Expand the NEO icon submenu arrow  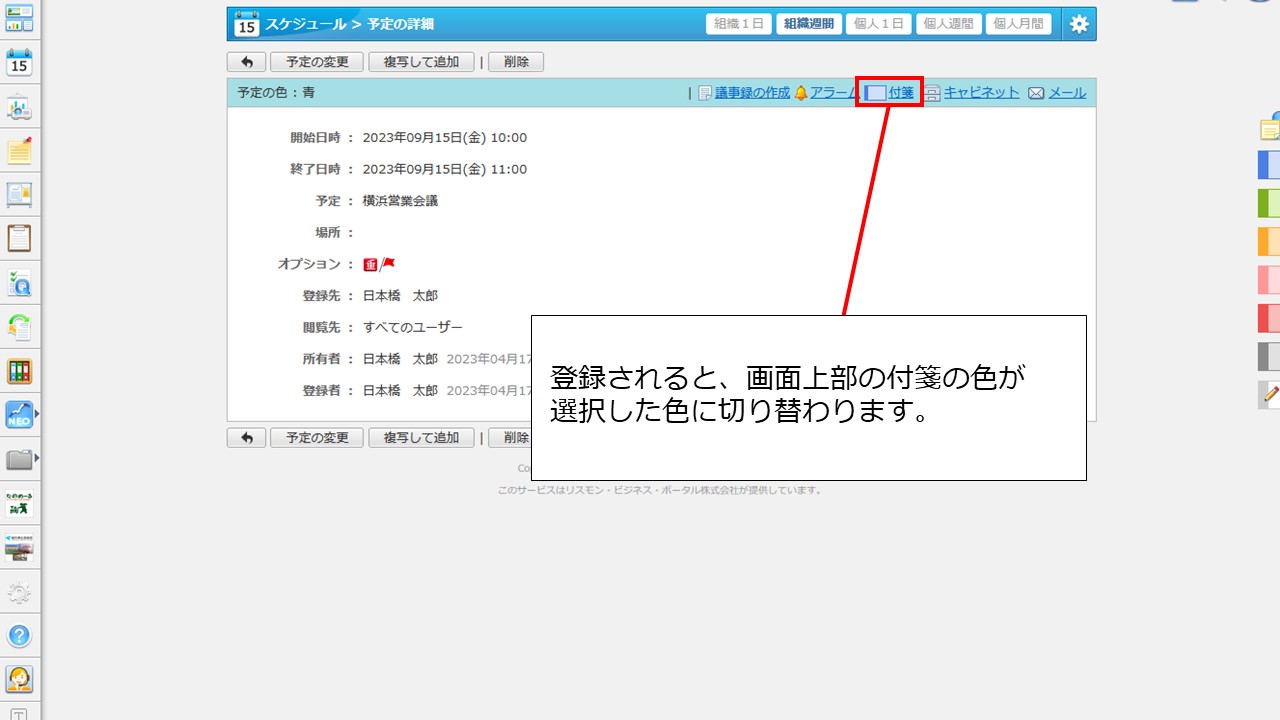(x=37, y=414)
